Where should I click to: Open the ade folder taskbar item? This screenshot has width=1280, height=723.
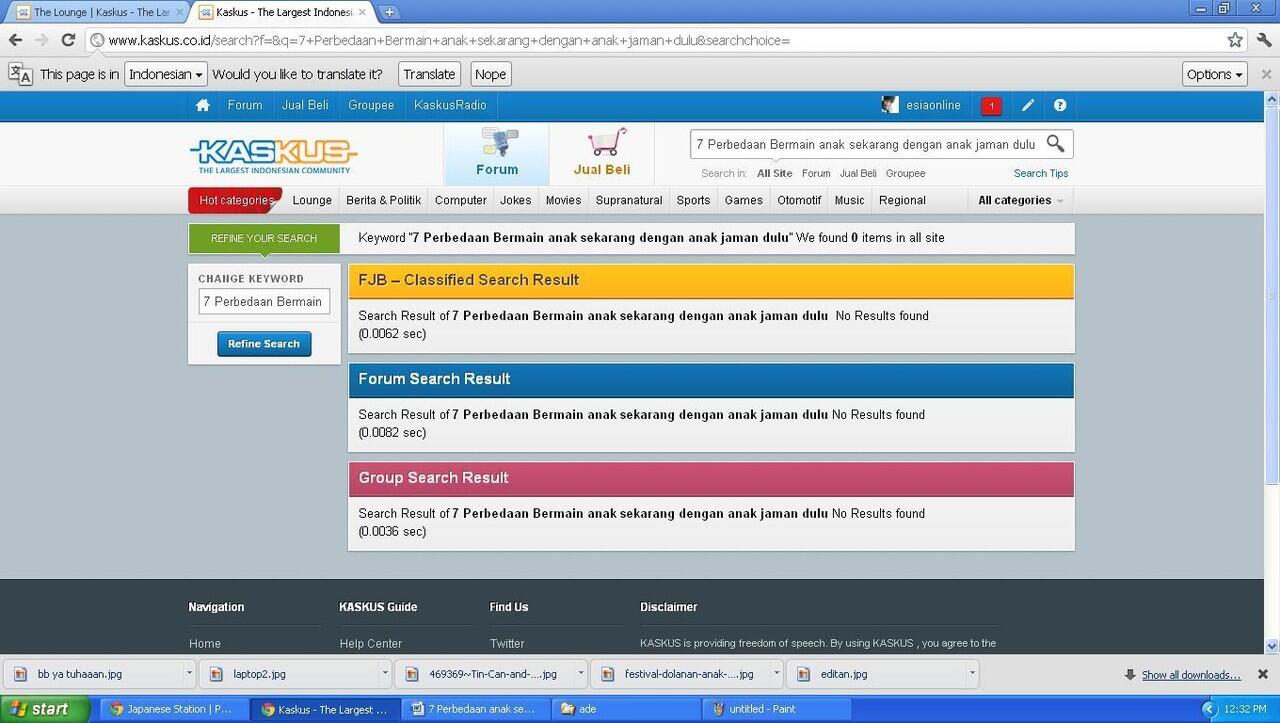coord(626,709)
